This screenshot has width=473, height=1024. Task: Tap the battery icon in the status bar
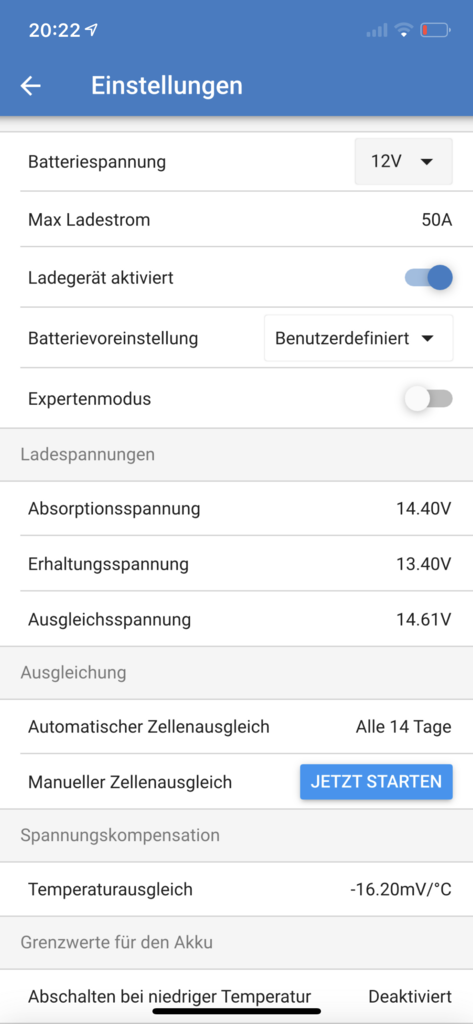(x=435, y=30)
